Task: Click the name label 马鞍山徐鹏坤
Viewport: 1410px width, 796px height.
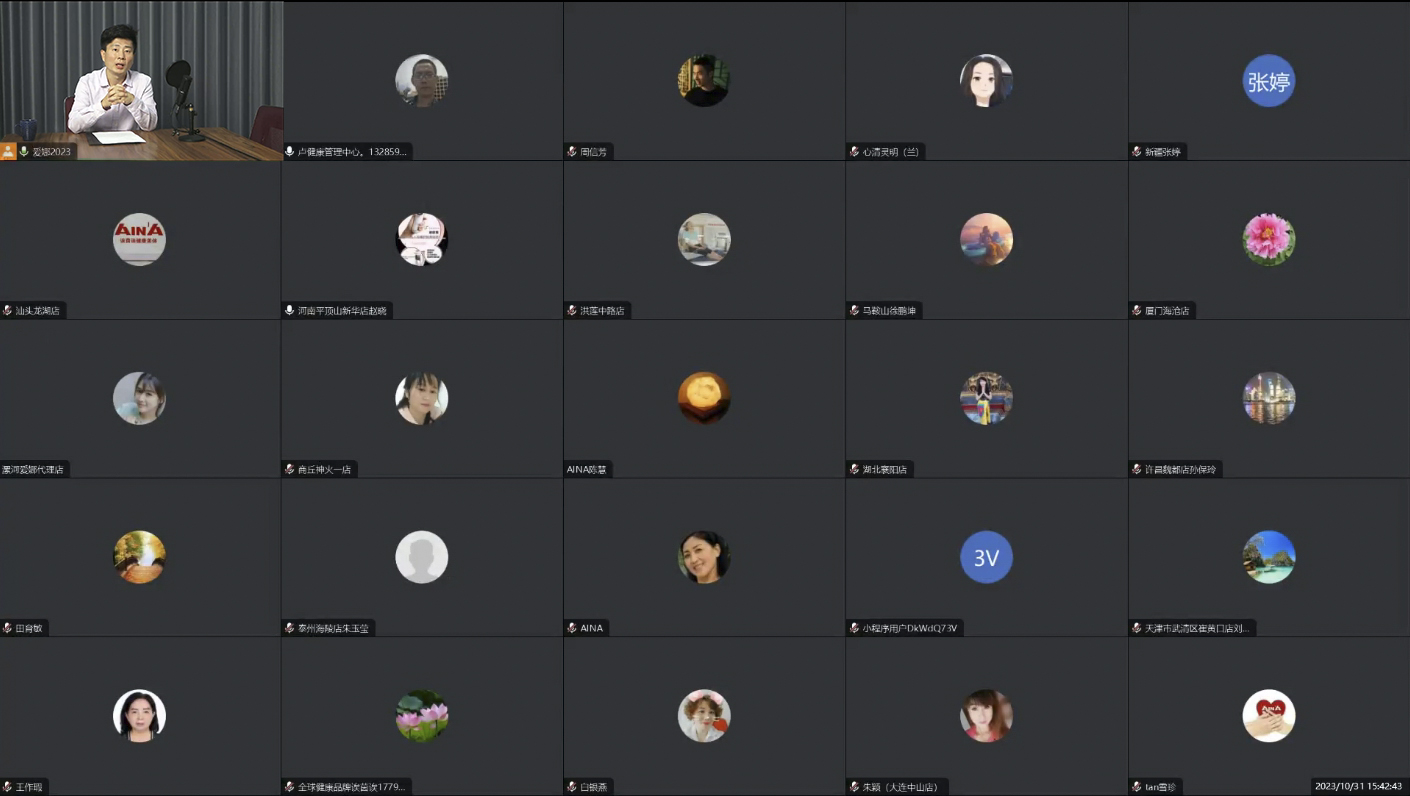Action: (x=888, y=311)
